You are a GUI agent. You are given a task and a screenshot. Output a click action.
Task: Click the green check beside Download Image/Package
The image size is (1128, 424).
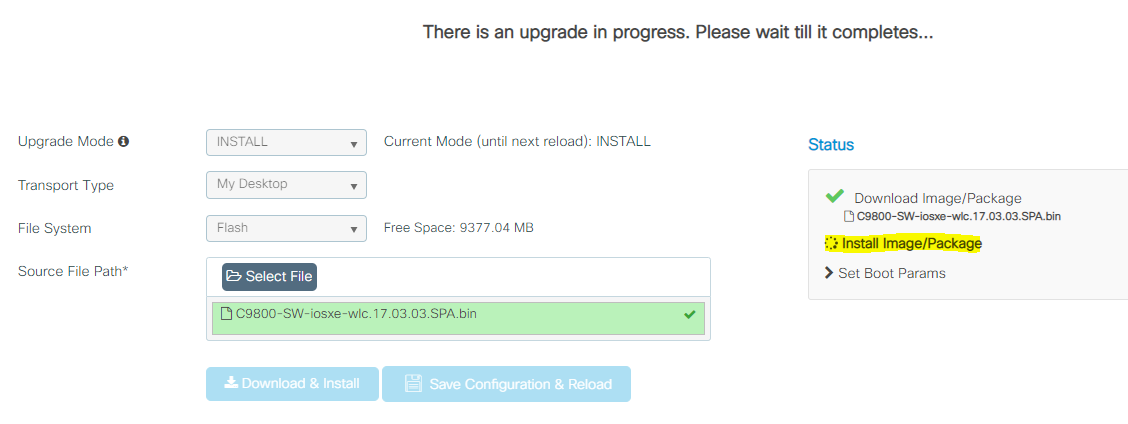tap(835, 197)
